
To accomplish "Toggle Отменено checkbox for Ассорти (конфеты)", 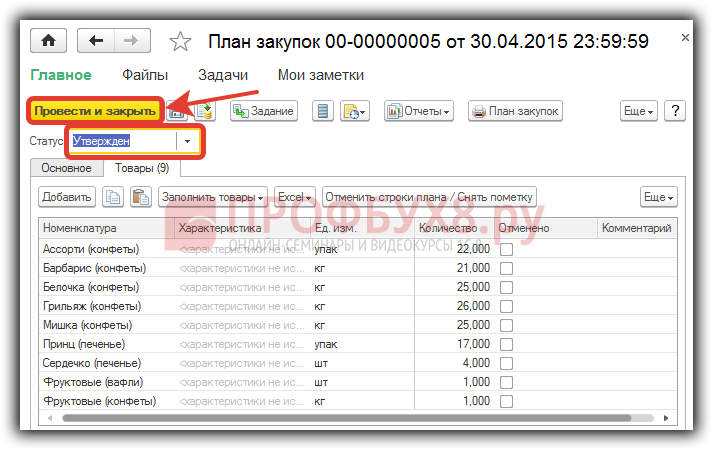I will [506, 249].
